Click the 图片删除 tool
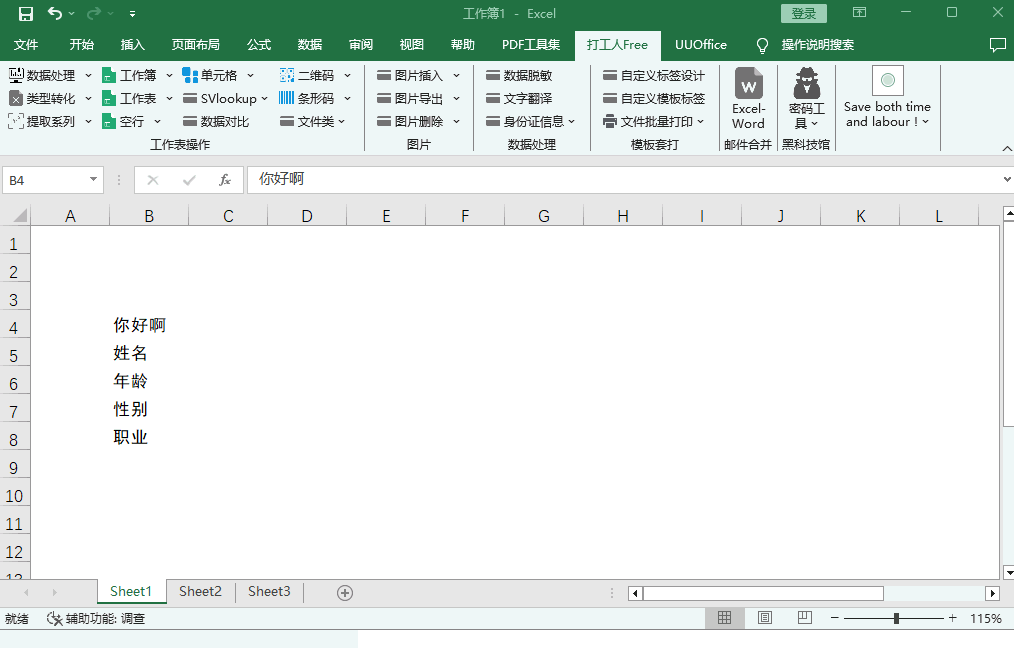Viewport: 1014px width, 648px height. point(410,121)
